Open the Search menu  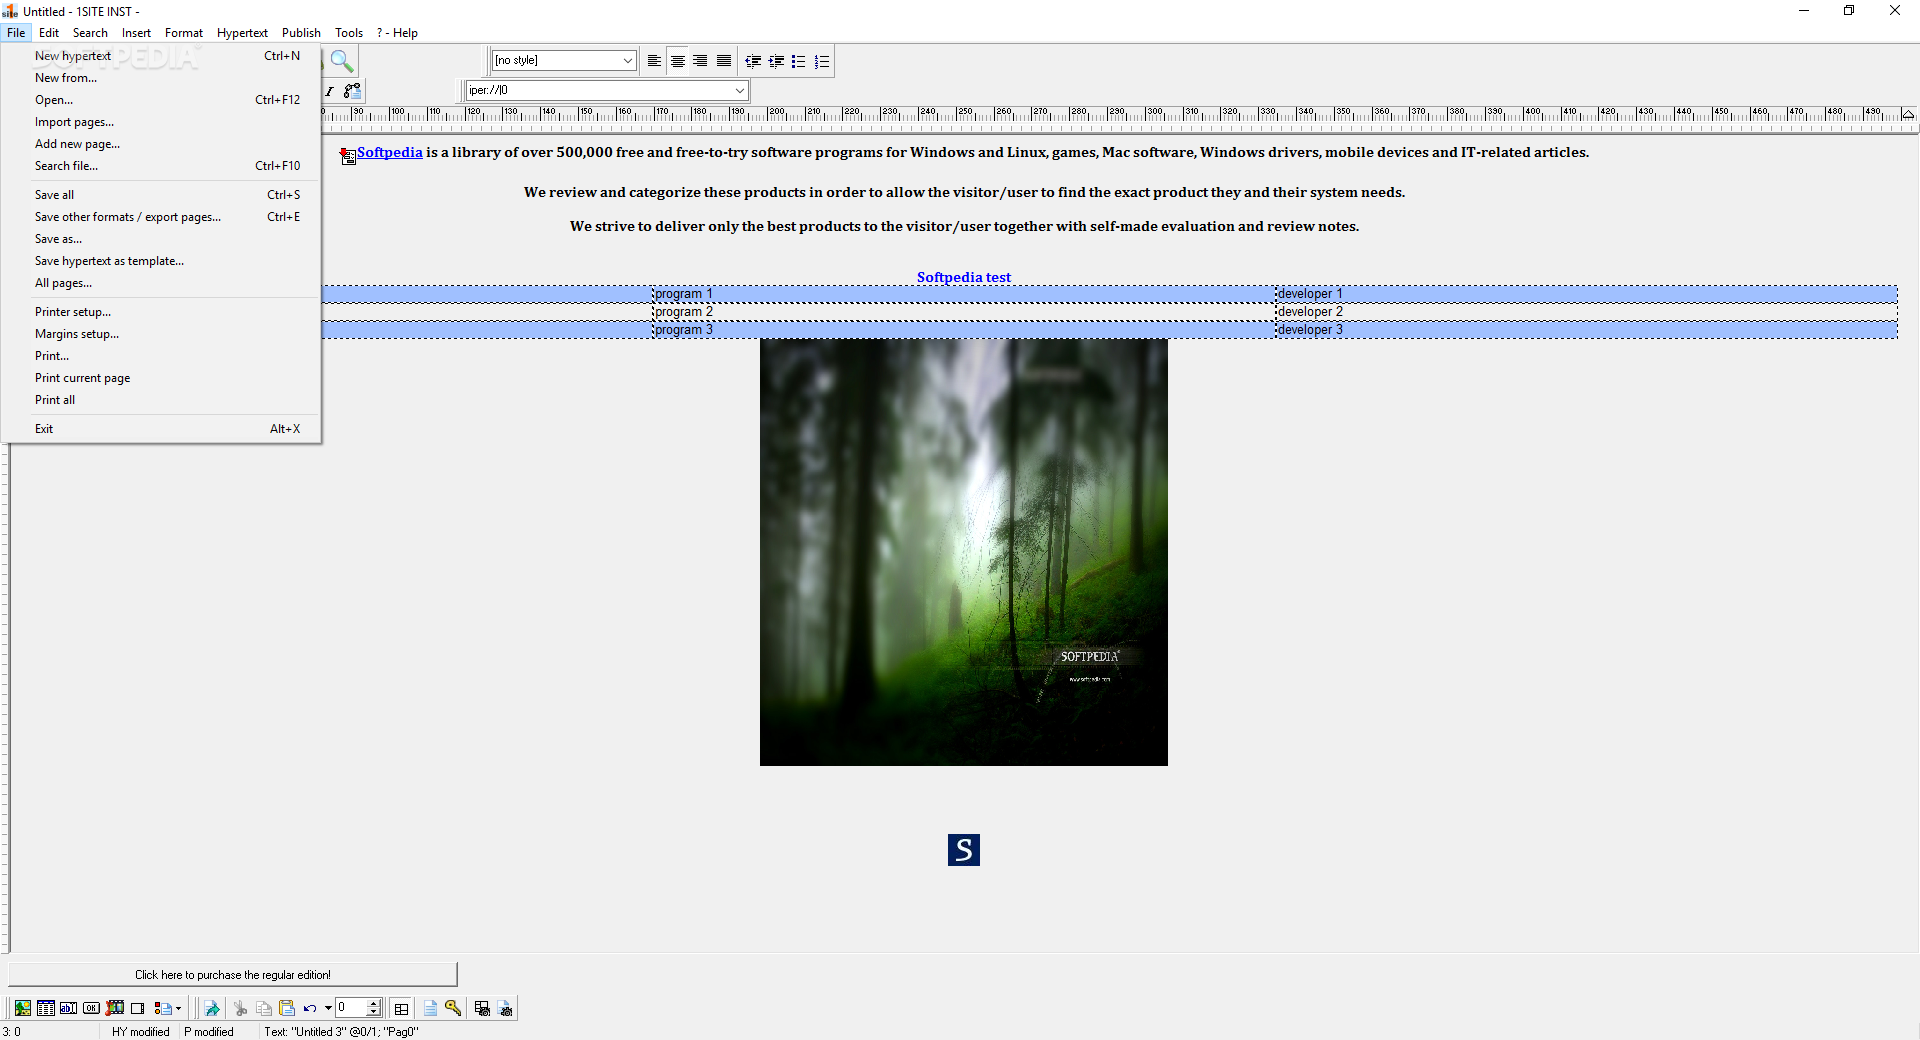pyautogui.click(x=90, y=33)
